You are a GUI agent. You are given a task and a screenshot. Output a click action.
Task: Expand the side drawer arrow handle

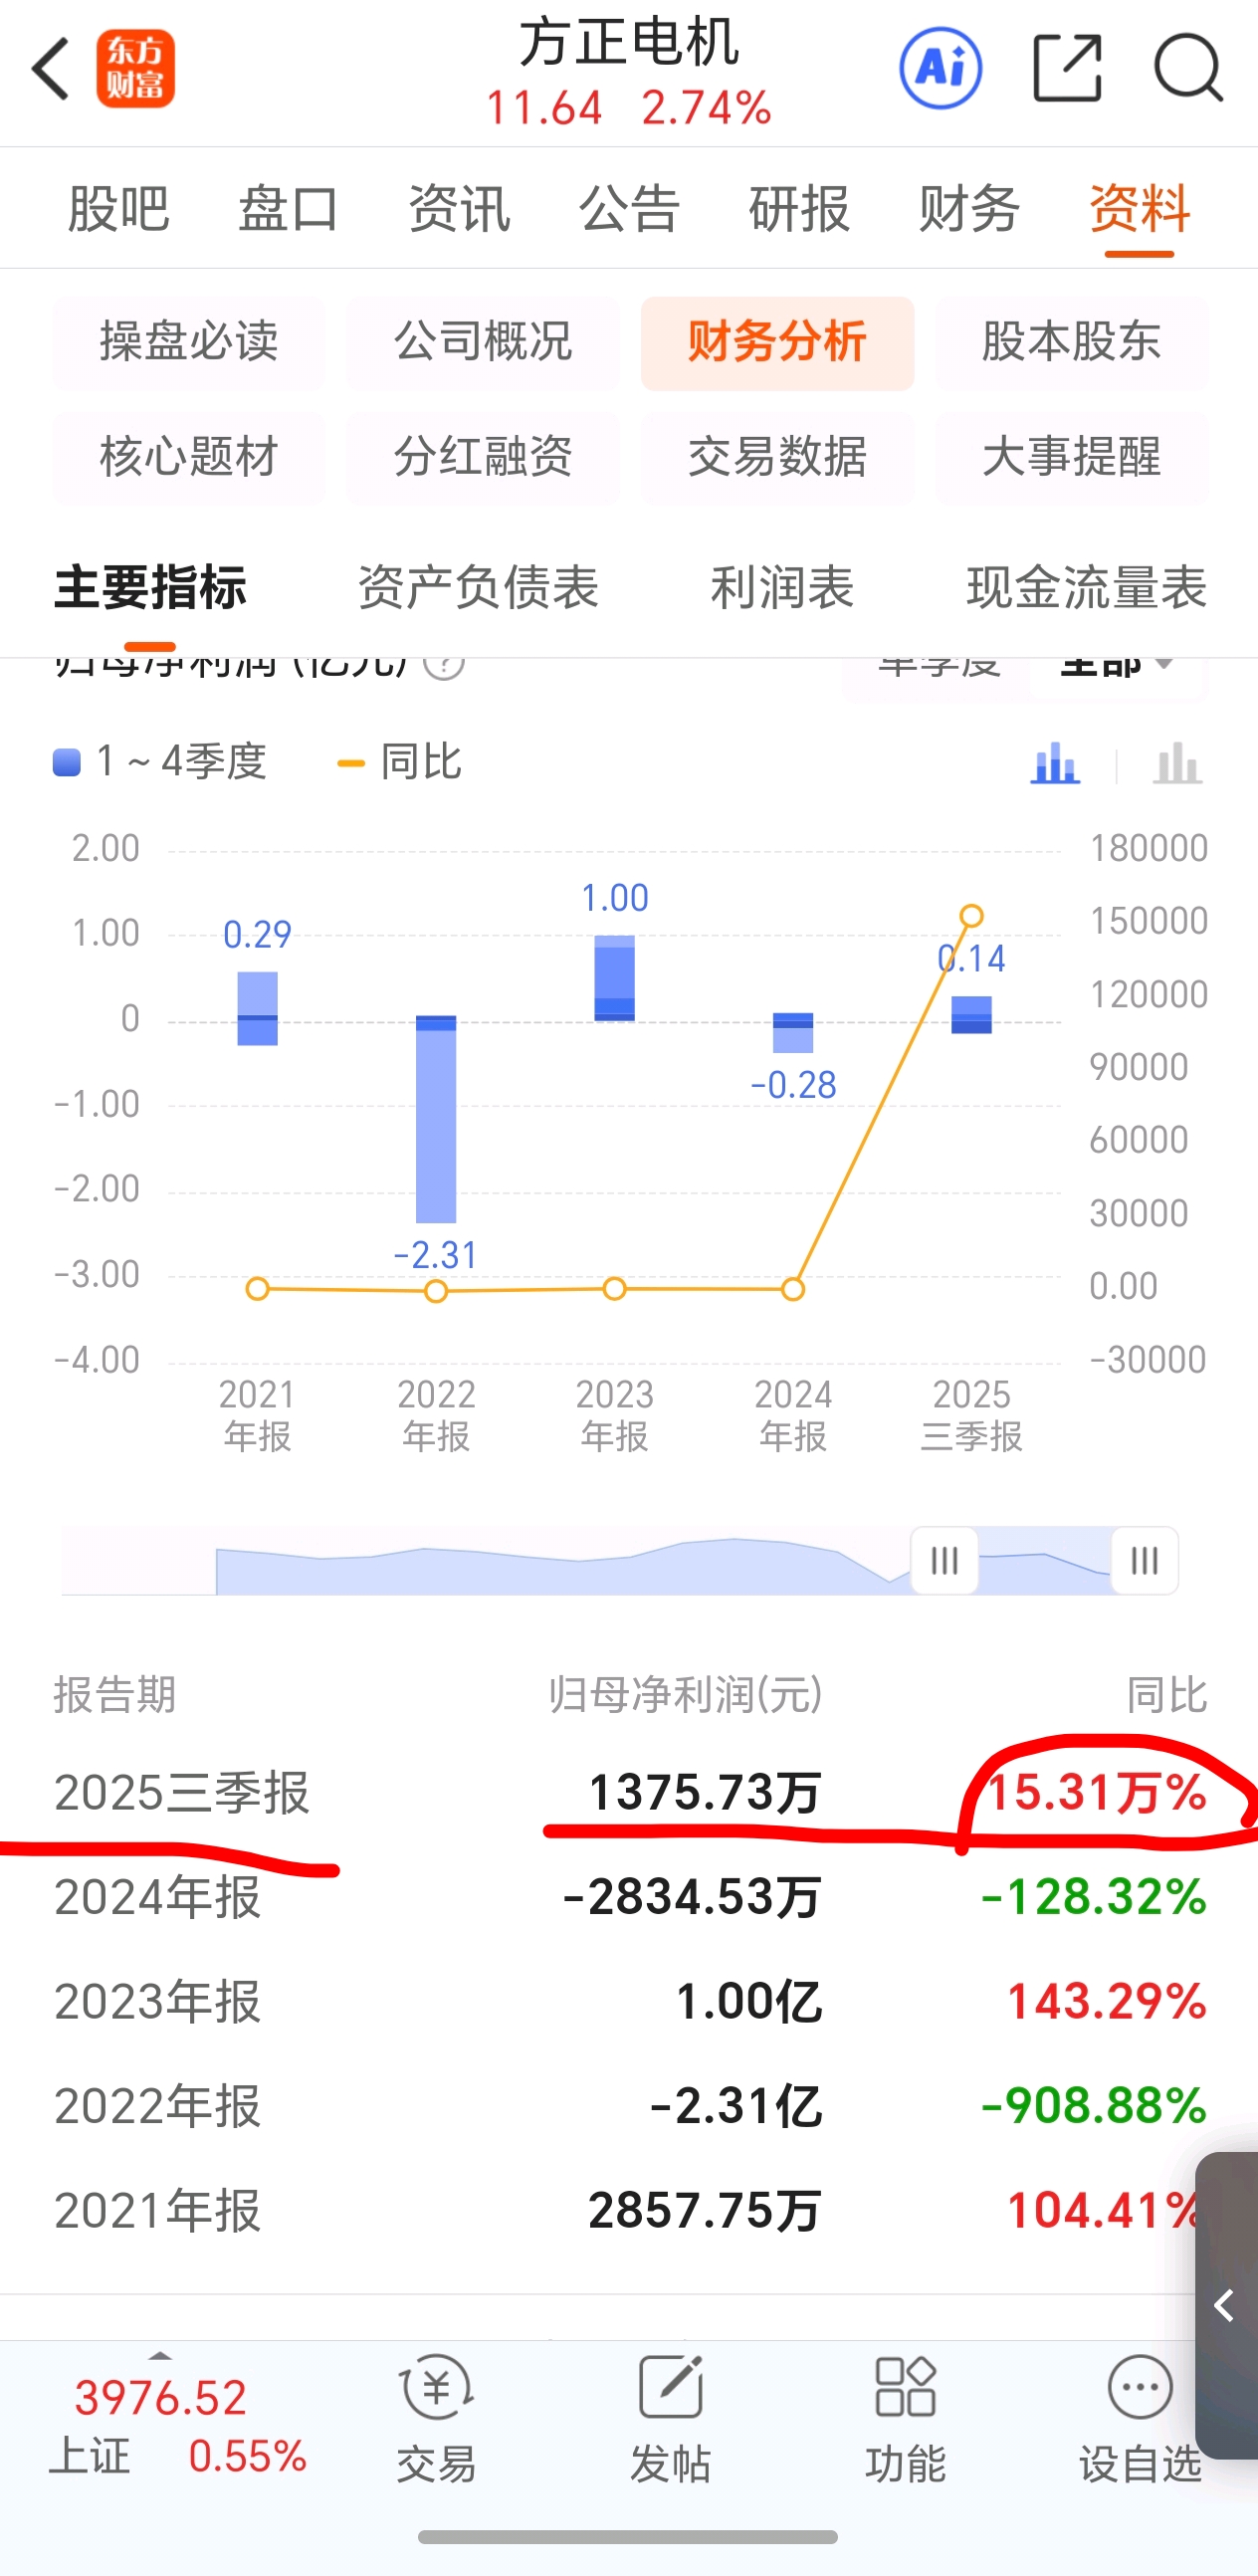1226,2305
